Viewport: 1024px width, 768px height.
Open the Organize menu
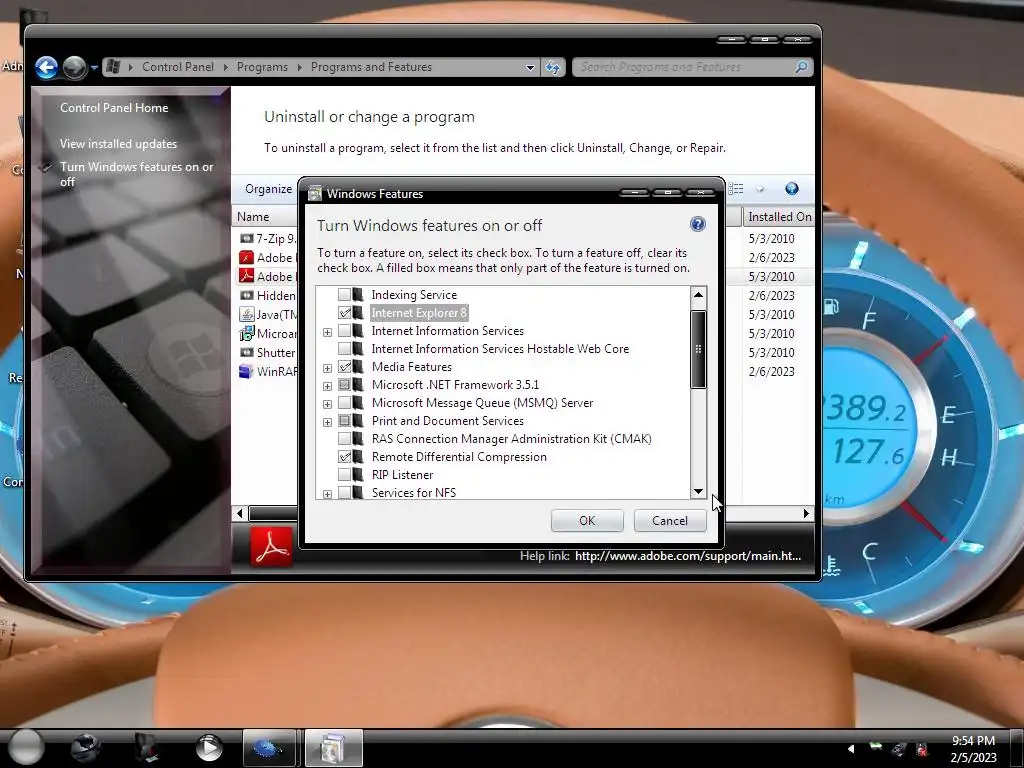[268, 189]
